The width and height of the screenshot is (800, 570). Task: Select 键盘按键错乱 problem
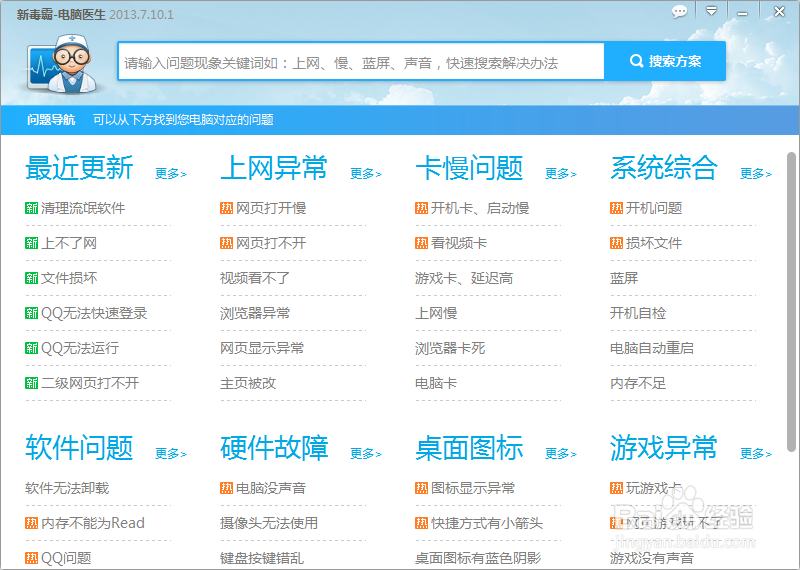[x=262, y=558]
